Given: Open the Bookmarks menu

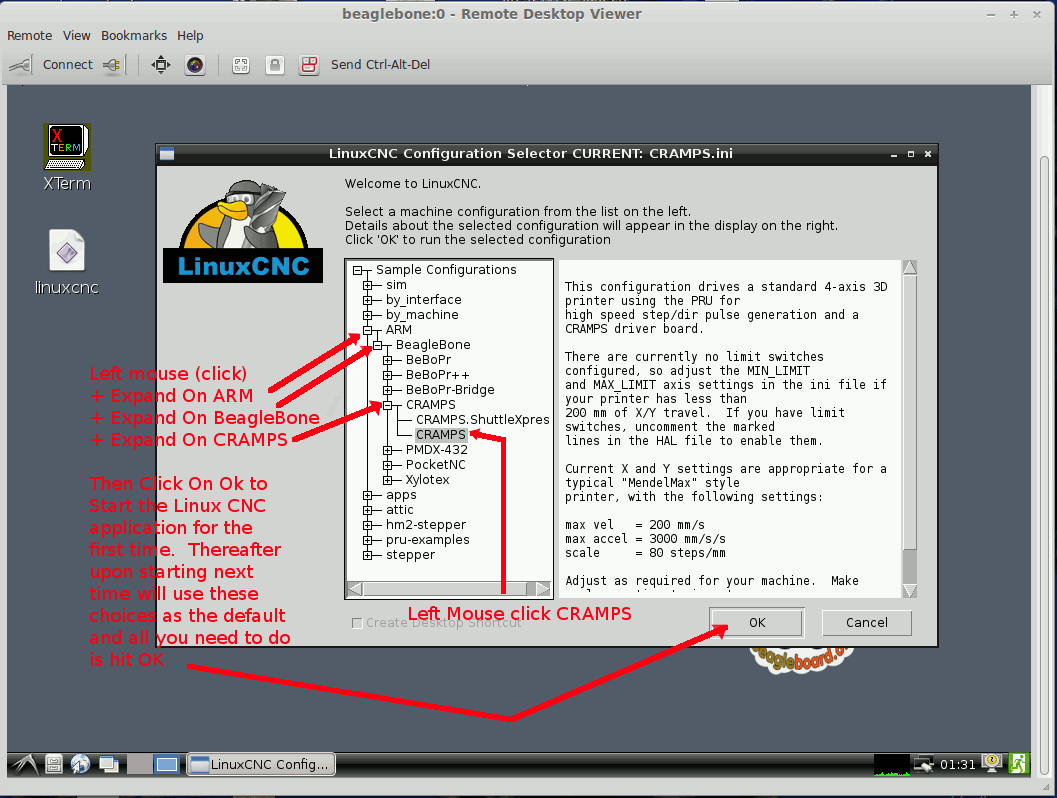Looking at the screenshot, I should [134, 36].
